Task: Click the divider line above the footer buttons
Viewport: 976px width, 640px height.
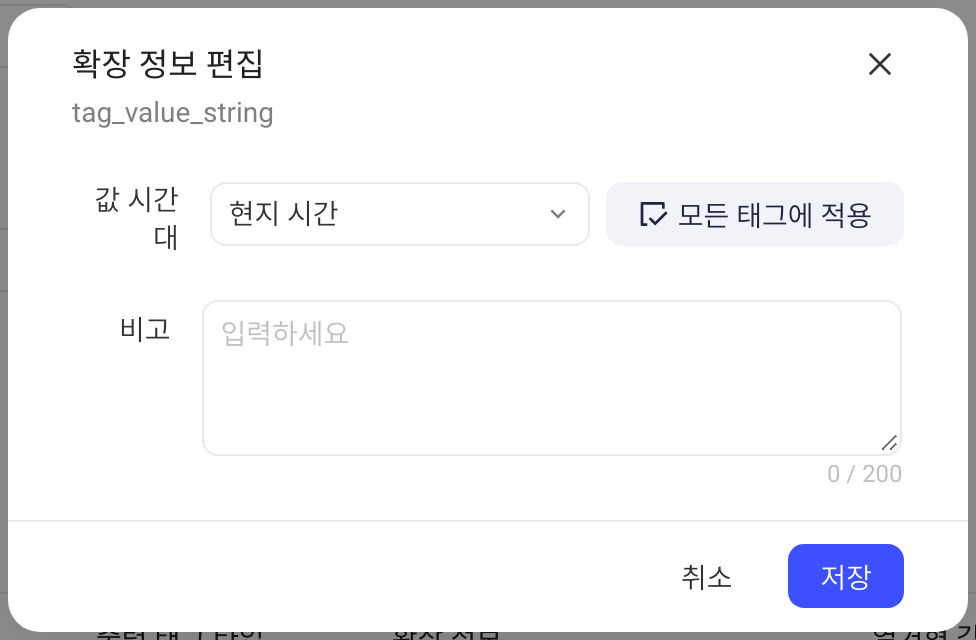Action: coord(488,520)
